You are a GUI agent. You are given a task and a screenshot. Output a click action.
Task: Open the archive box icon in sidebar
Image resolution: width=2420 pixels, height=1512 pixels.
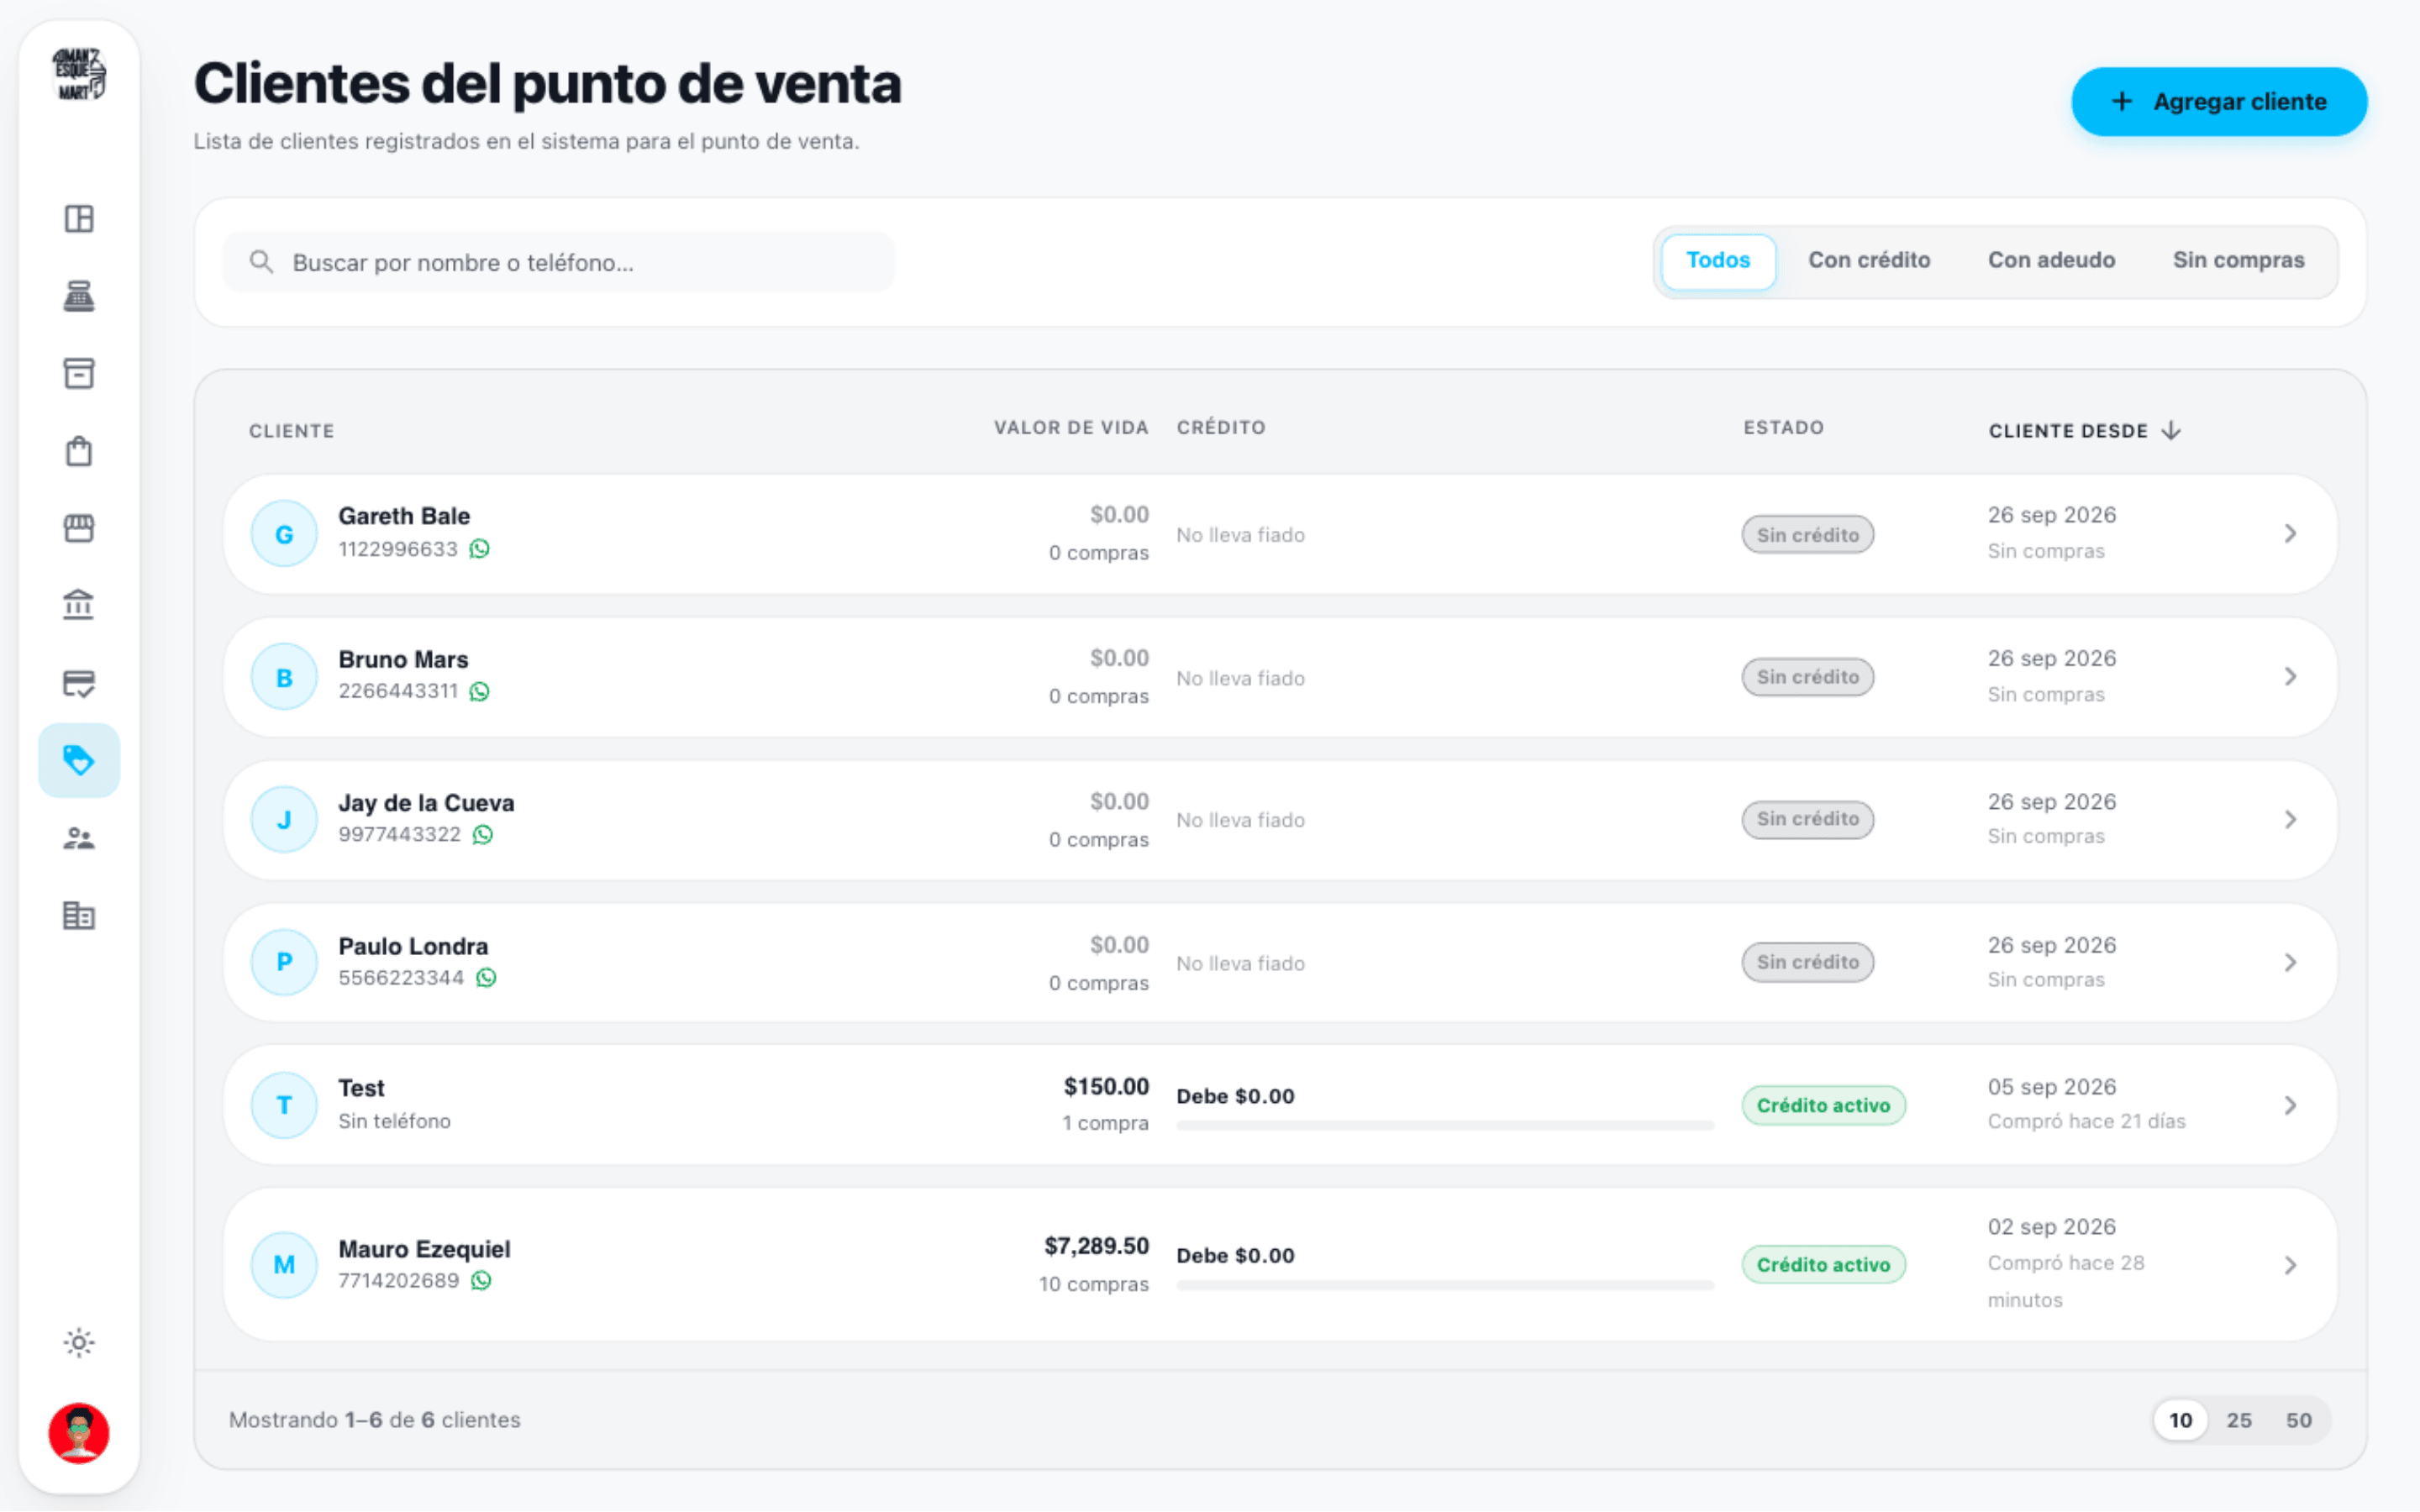(x=79, y=373)
